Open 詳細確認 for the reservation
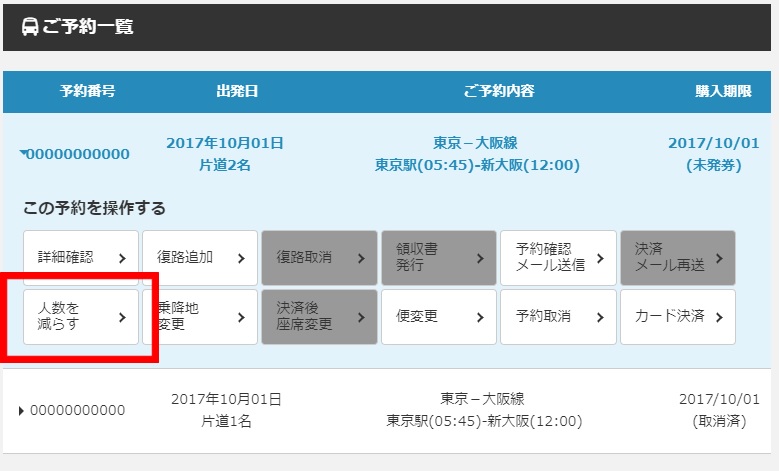779x471 pixels. tap(81, 258)
